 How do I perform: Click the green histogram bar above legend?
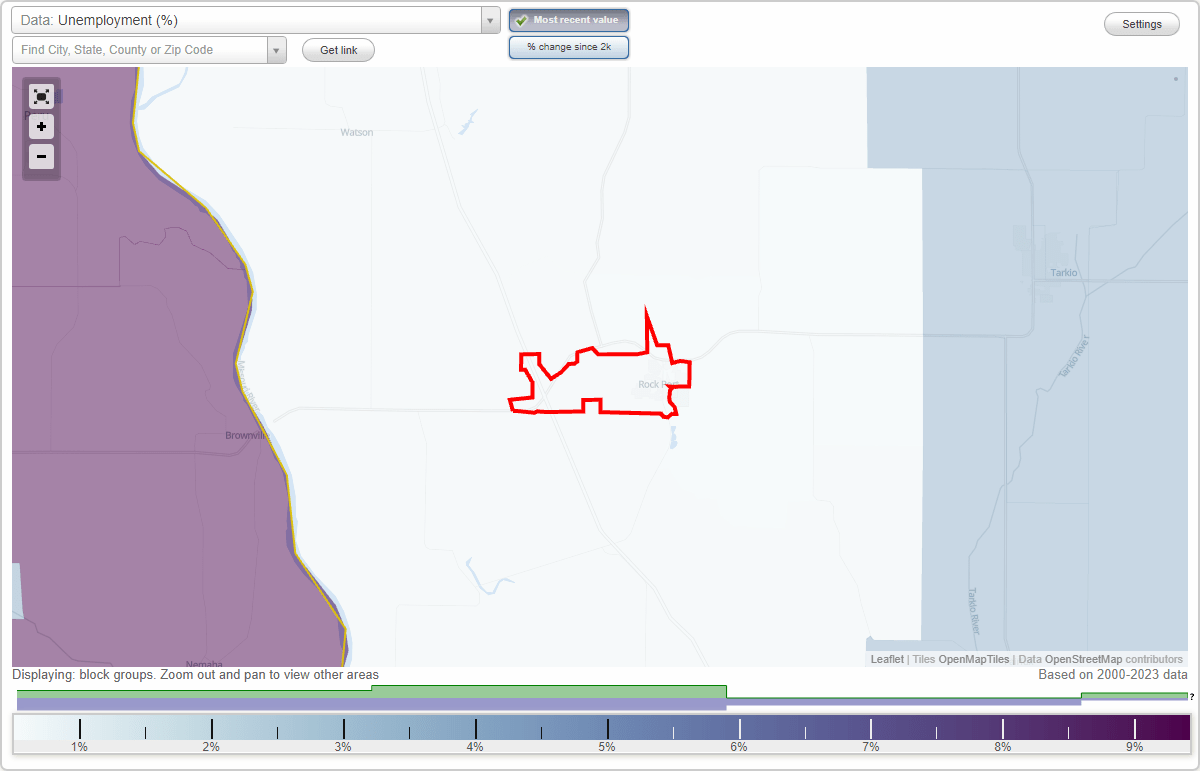549,691
